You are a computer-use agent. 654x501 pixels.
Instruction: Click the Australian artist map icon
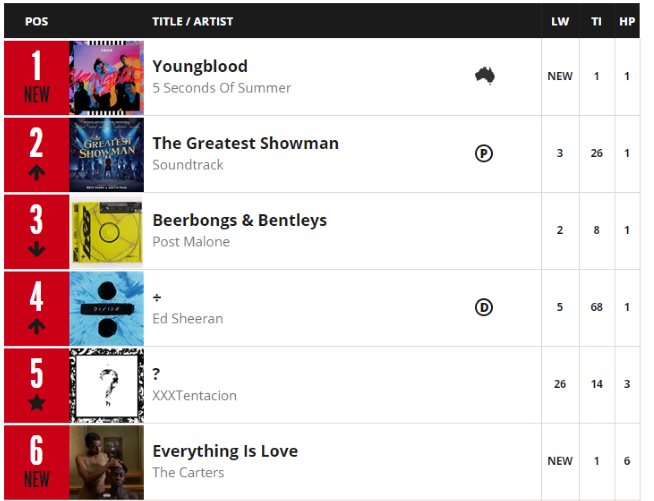coord(485,75)
